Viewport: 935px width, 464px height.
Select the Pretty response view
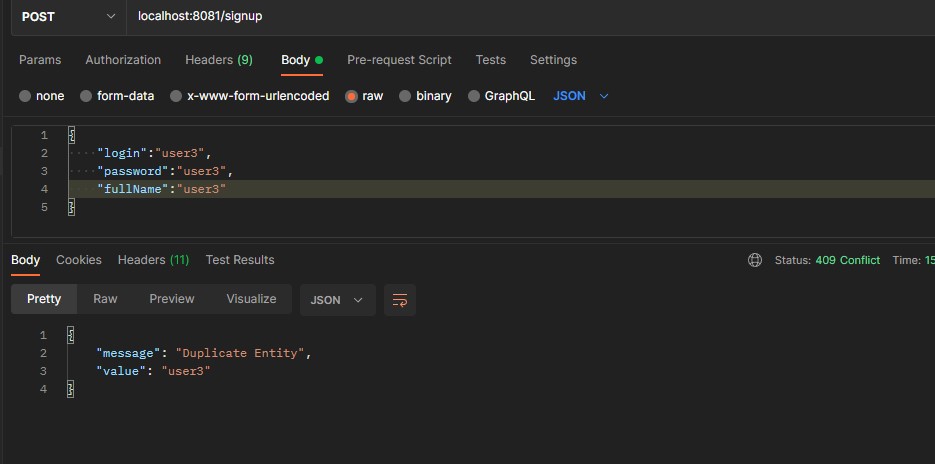(x=44, y=299)
